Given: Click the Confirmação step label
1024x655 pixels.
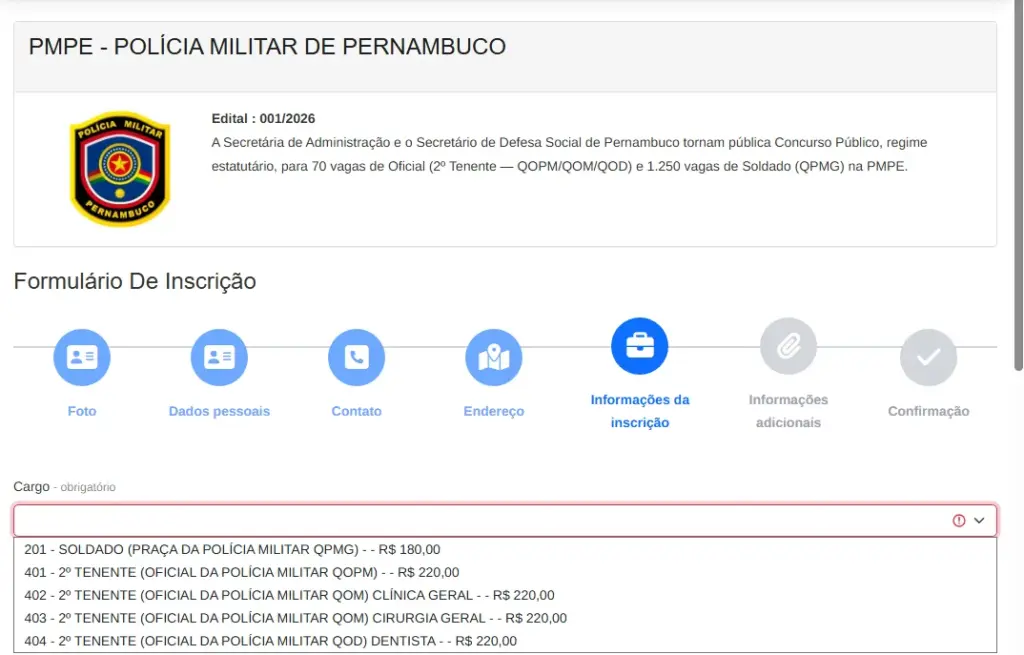Looking at the screenshot, I should (x=928, y=411).
